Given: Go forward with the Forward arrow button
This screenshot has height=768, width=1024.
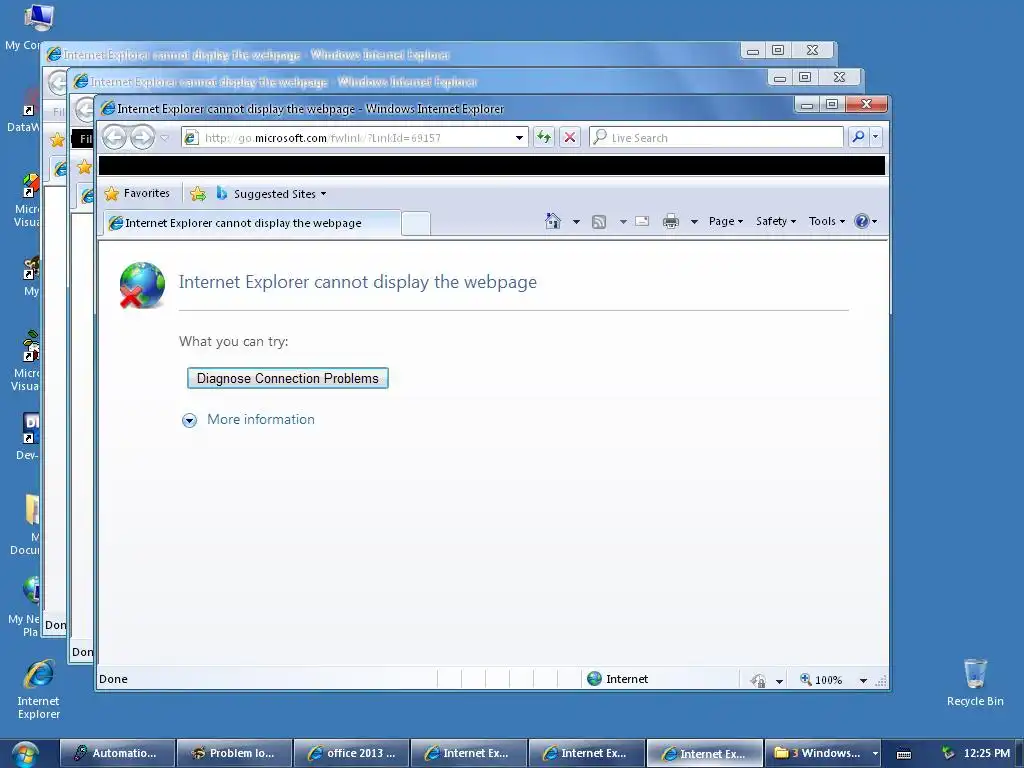Looking at the screenshot, I should [142, 138].
